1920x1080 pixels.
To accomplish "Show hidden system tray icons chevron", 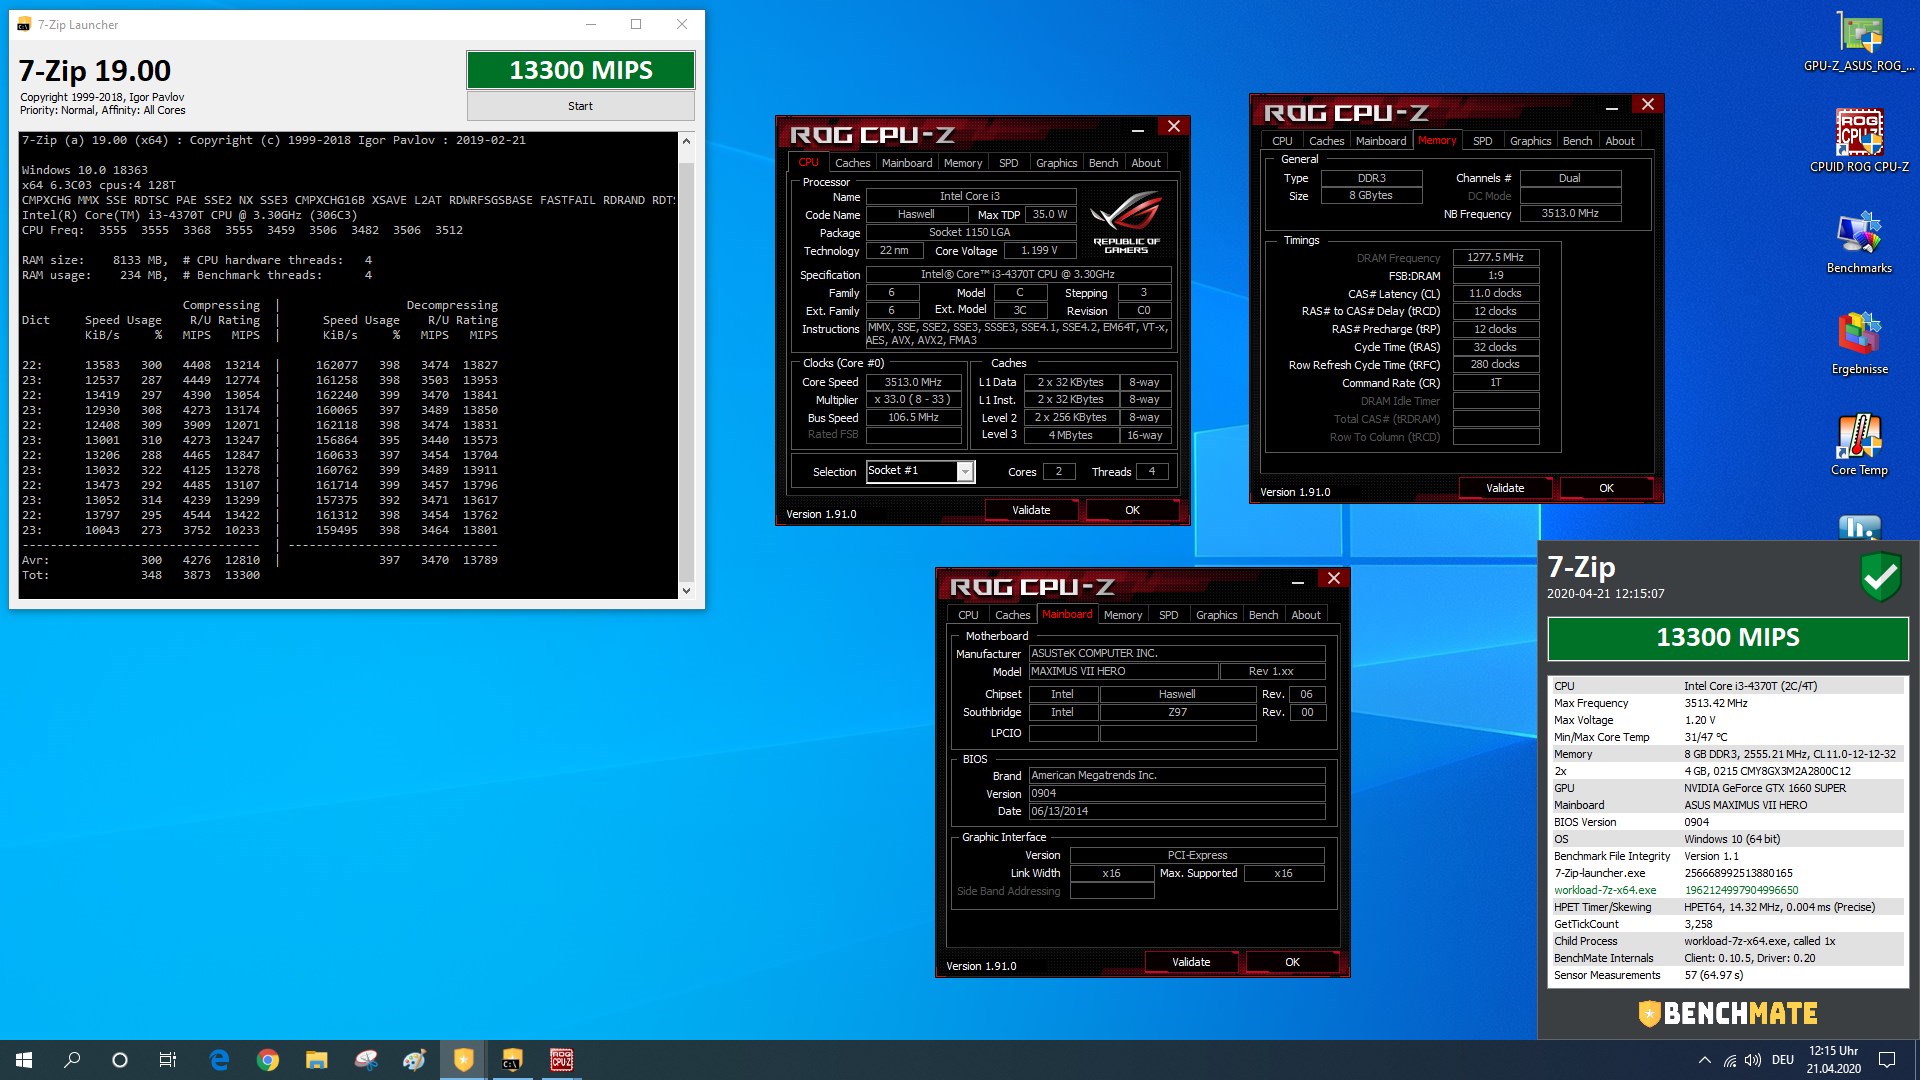I will [1704, 1060].
